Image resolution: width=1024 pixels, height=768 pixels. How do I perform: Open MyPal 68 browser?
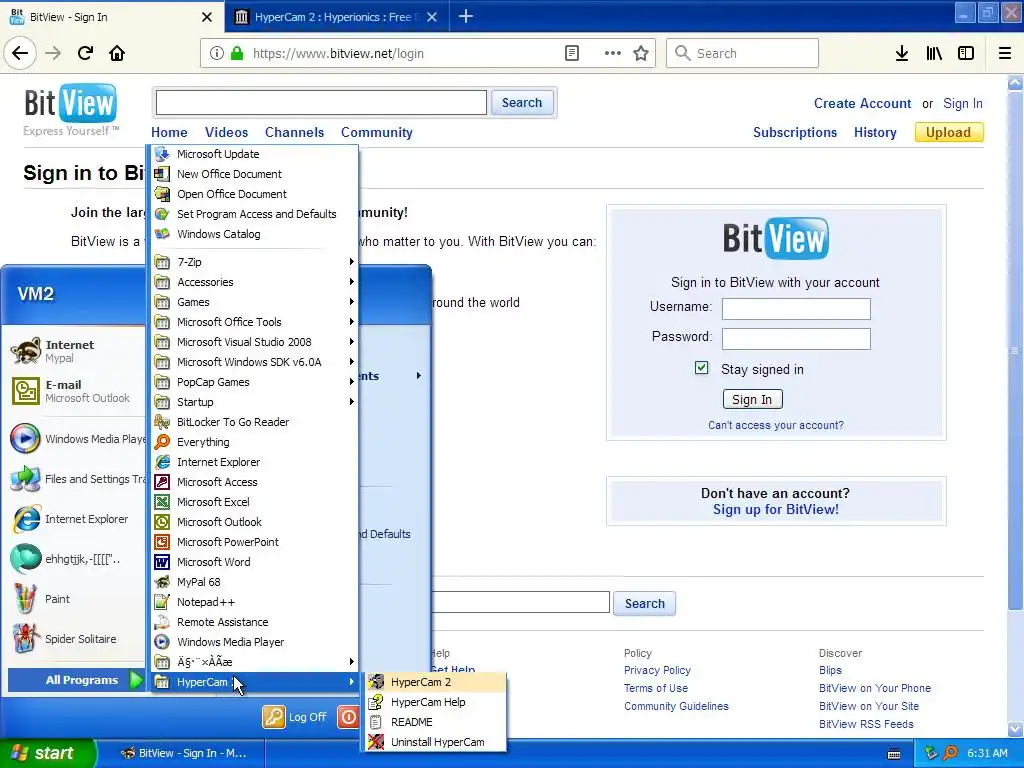tap(255, 582)
